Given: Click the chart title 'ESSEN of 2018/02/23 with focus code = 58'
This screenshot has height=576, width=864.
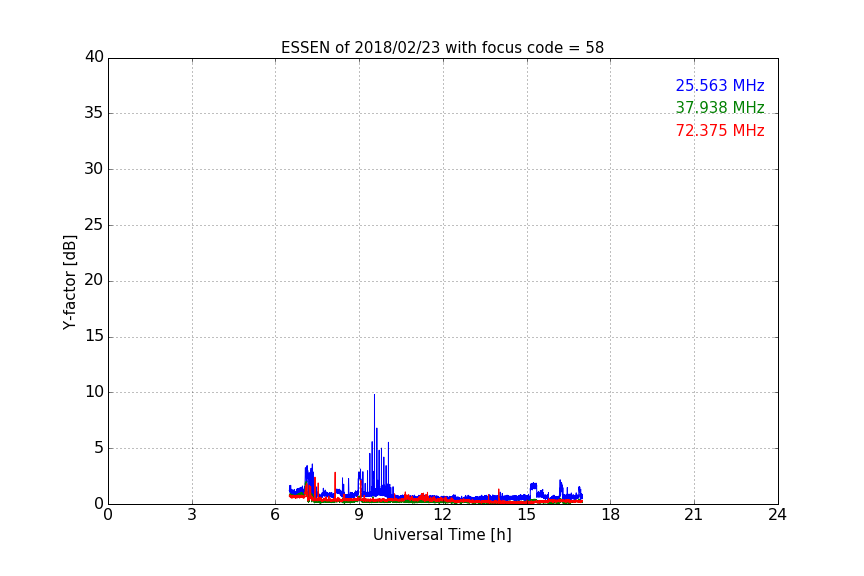Looking at the screenshot, I should (x=442, y=48).
